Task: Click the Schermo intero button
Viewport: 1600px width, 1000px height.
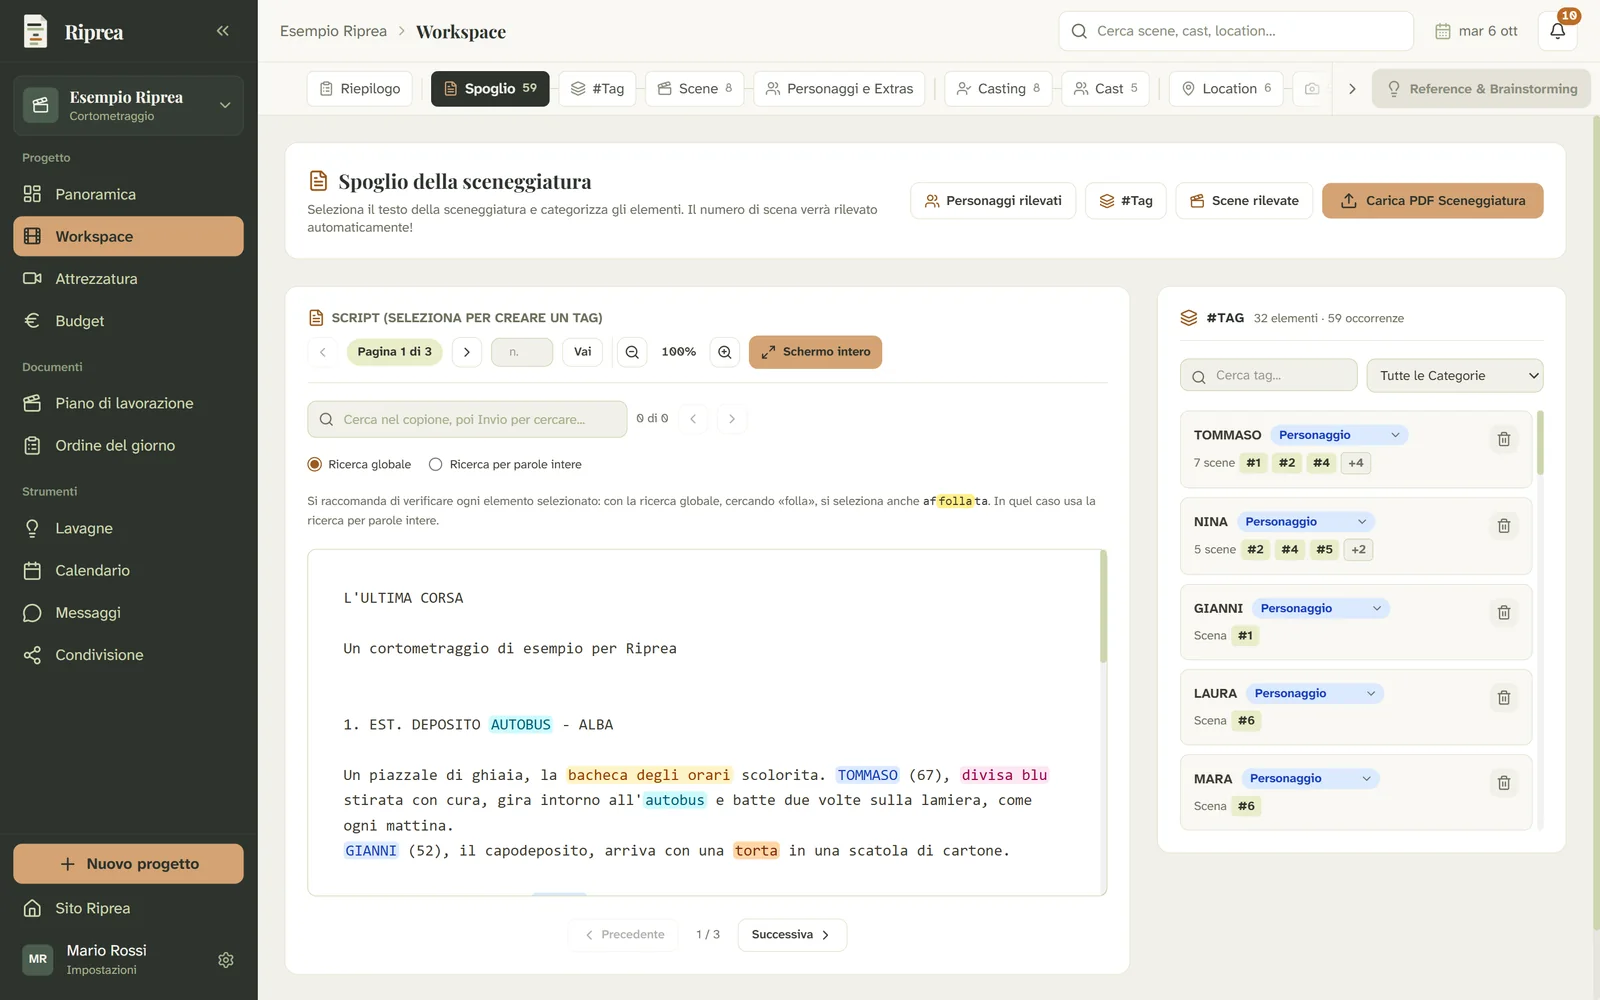Action: pos(815,352)
